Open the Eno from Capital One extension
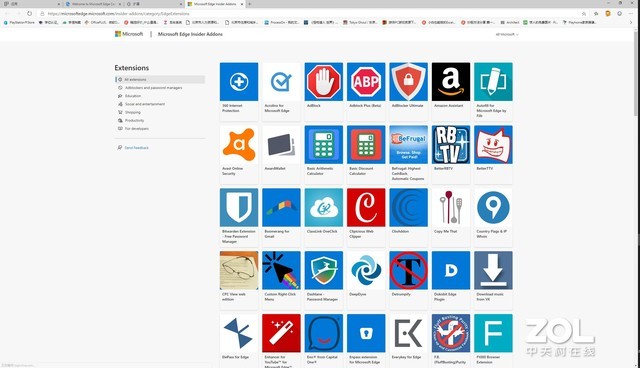 (324, 341)
